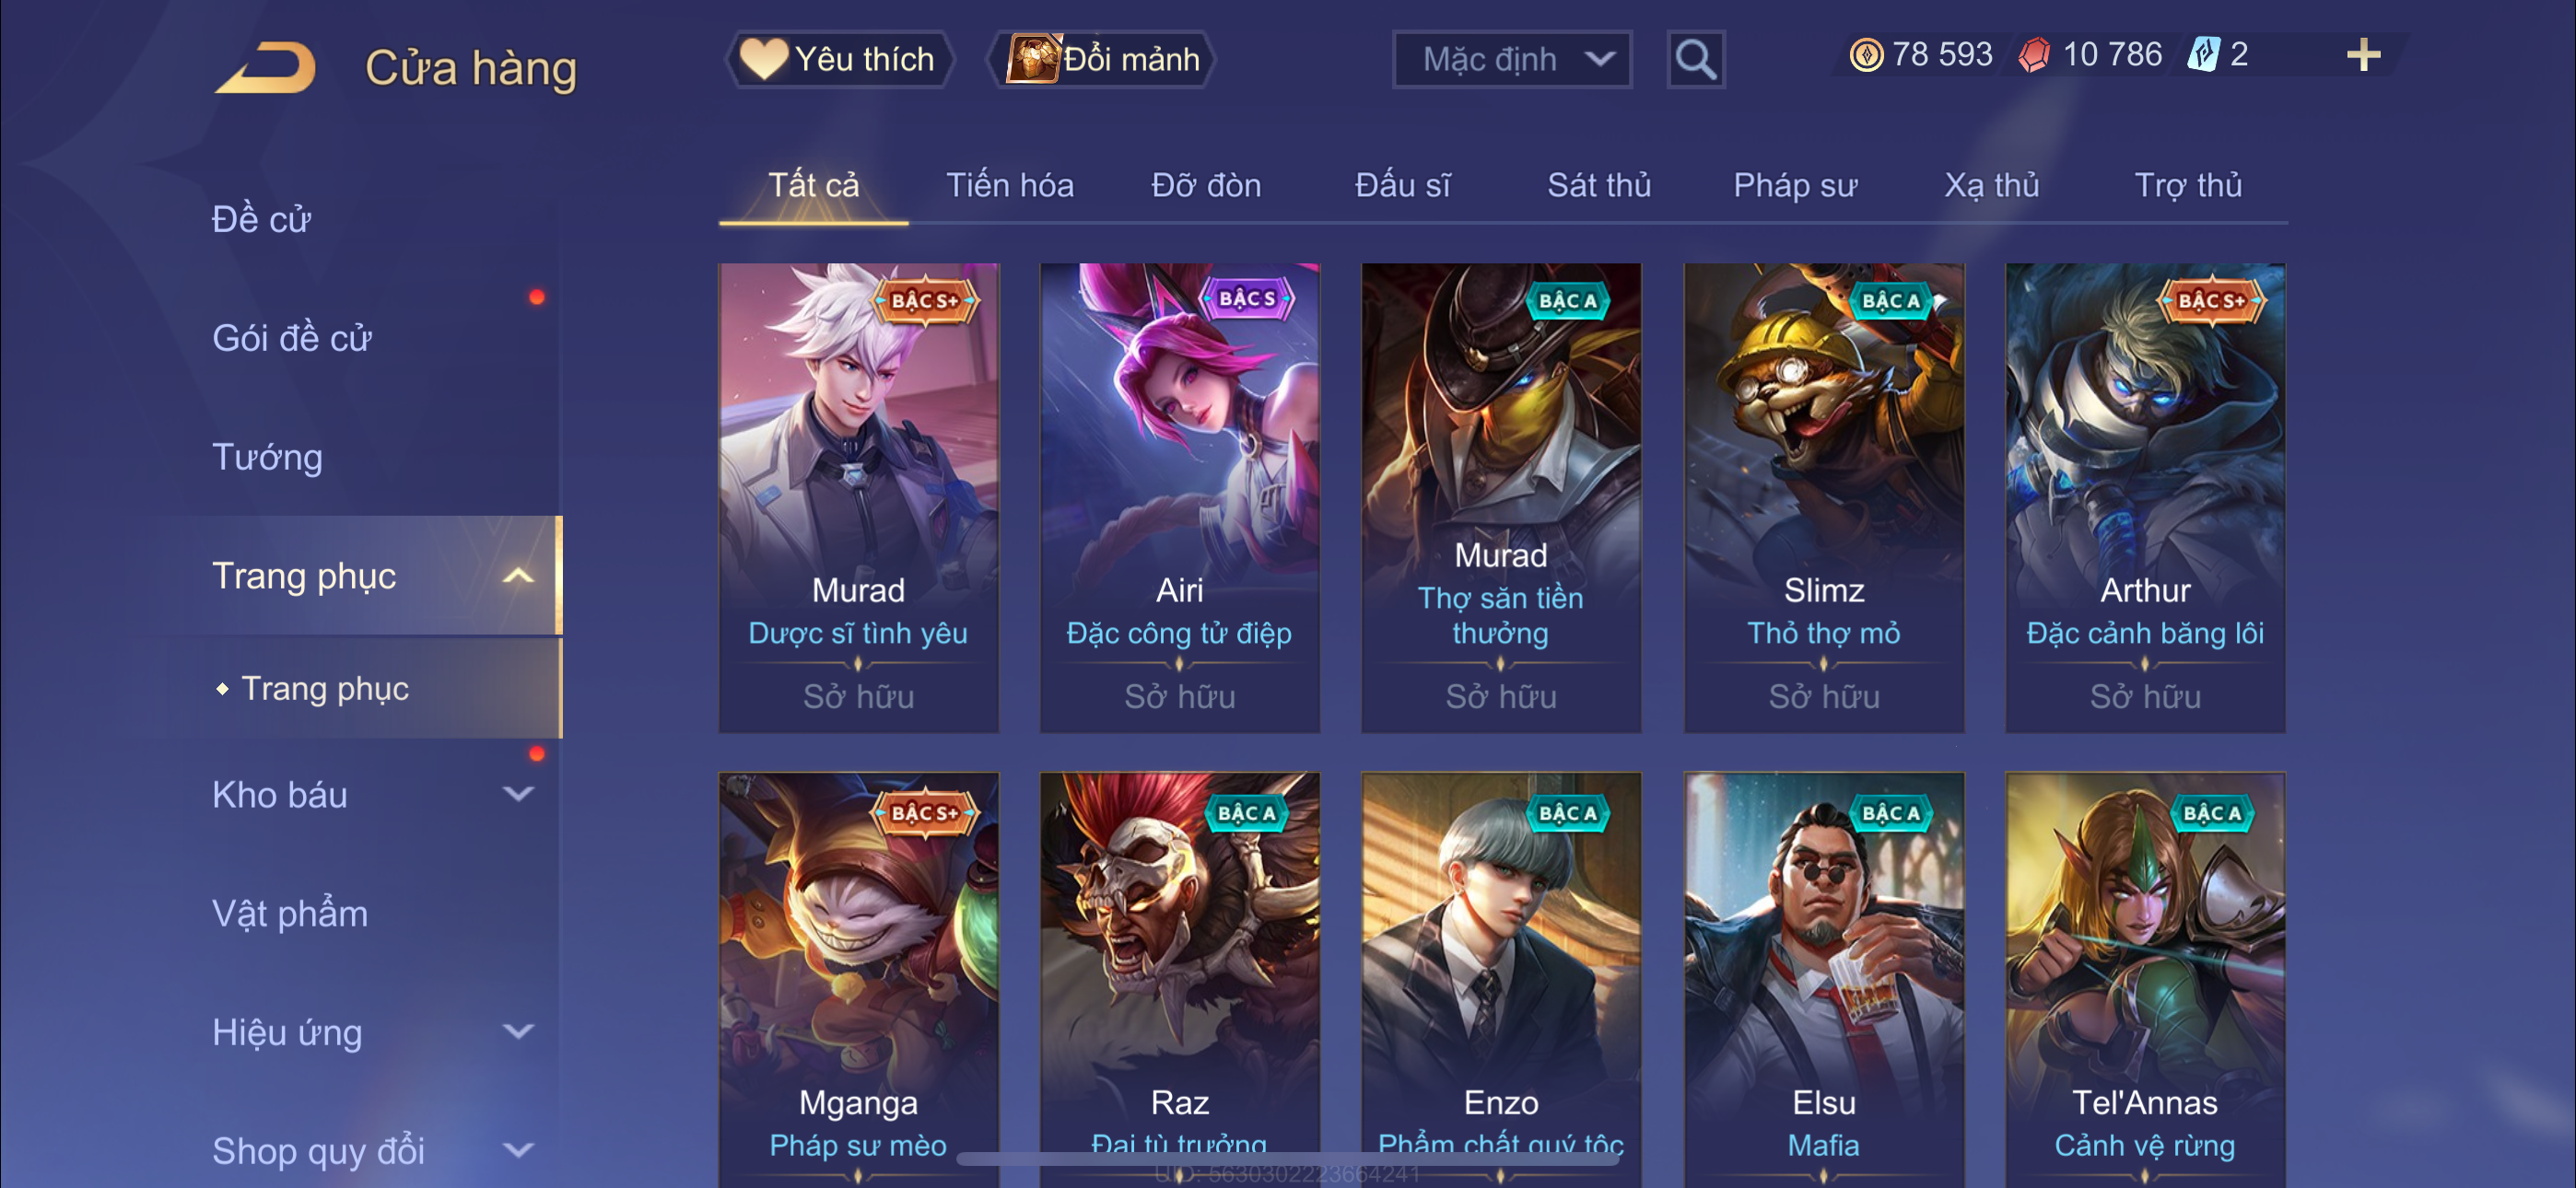This screenshot has height=1188, width=2576.
Task: Expand the Kho báu sidebar section
Action: coord(518,794)
